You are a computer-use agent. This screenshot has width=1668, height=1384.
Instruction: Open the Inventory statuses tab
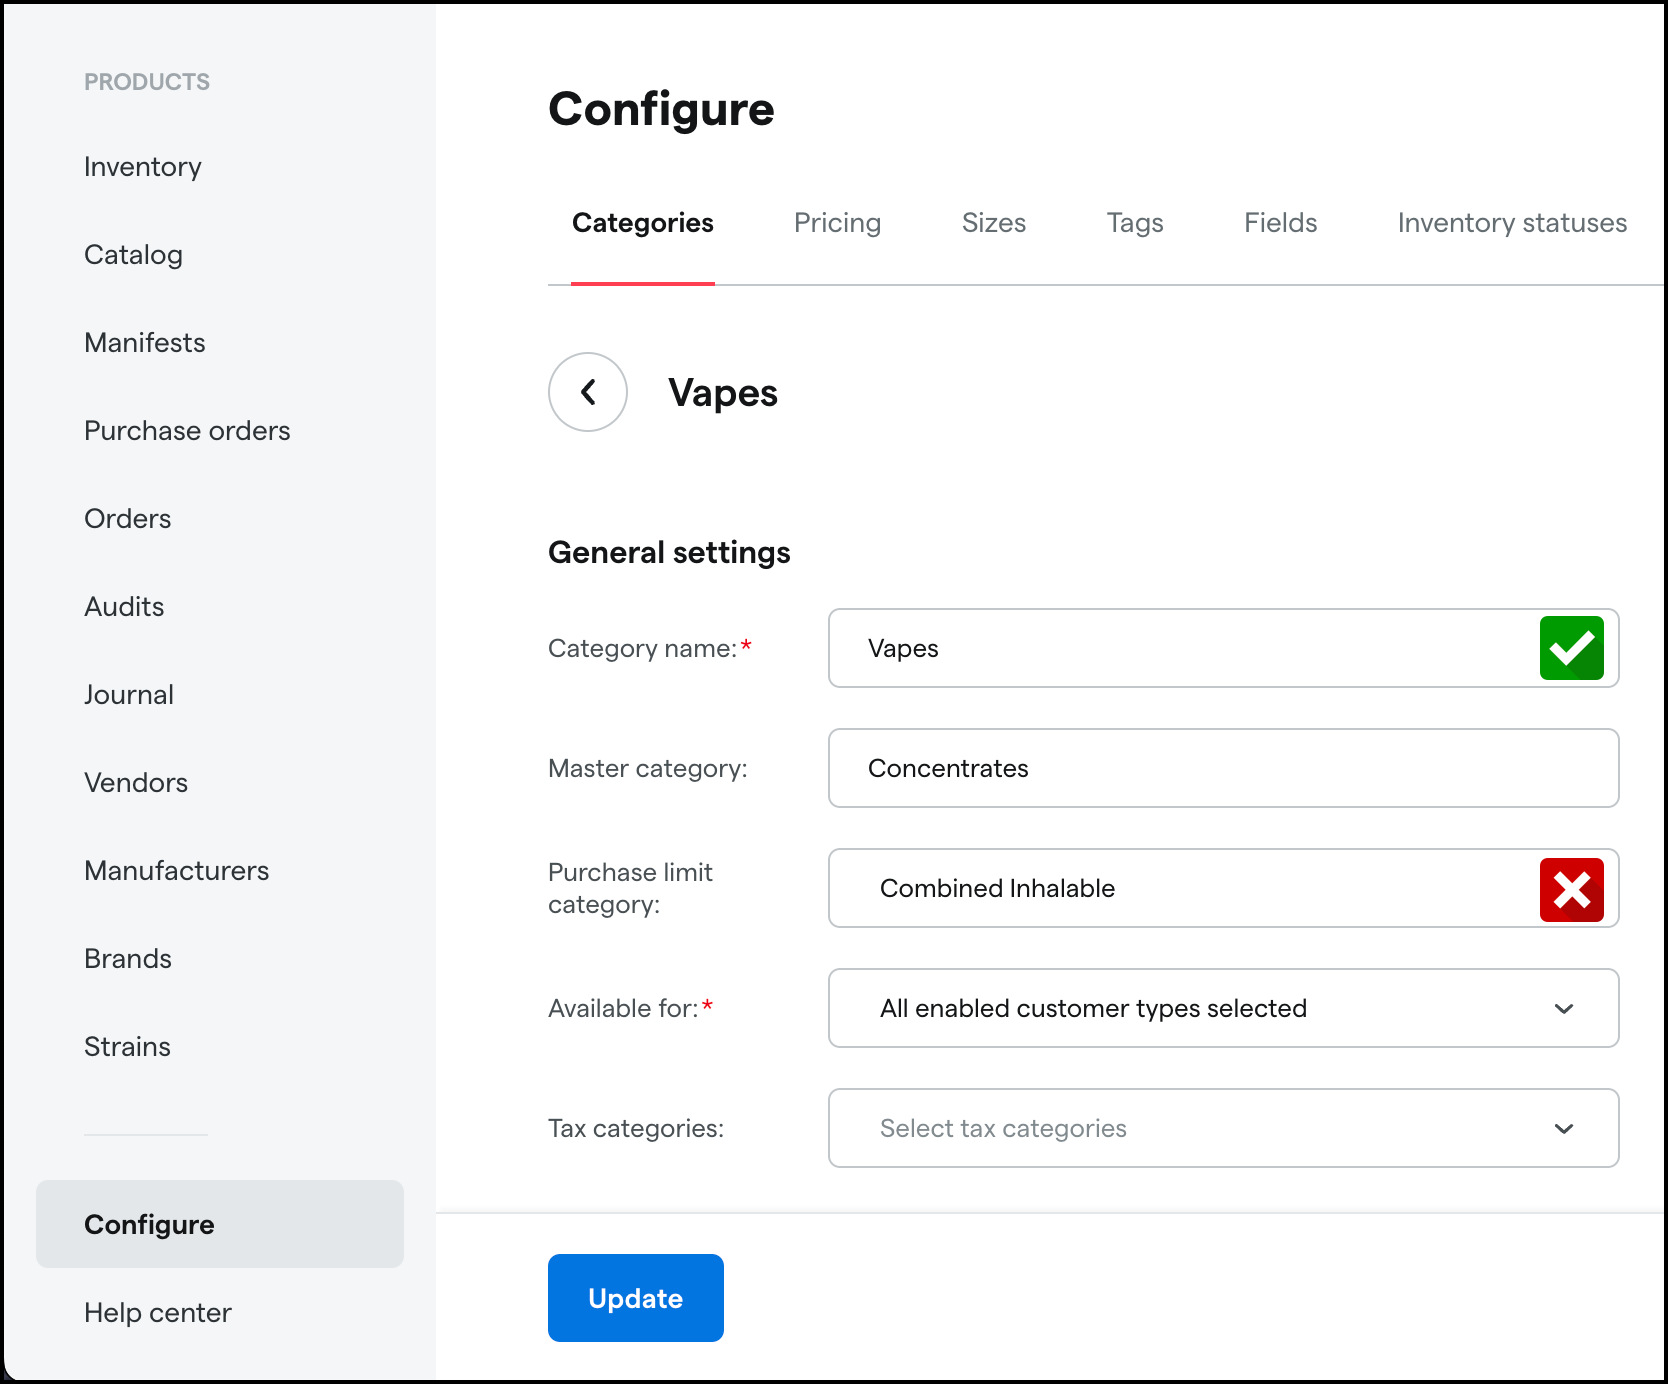pos(1511,223)
